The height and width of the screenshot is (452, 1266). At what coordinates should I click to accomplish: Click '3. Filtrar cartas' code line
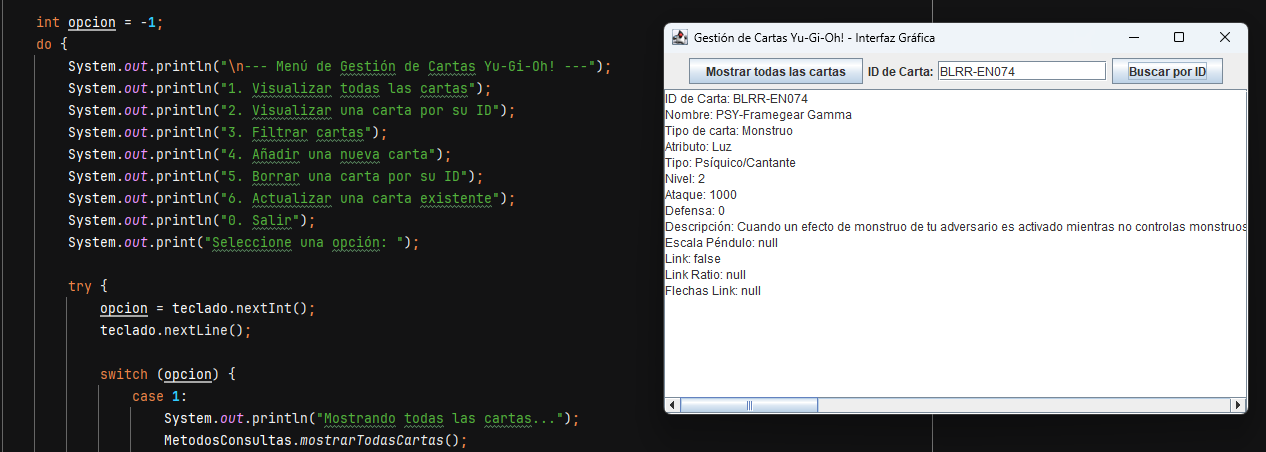pos(227,132)
